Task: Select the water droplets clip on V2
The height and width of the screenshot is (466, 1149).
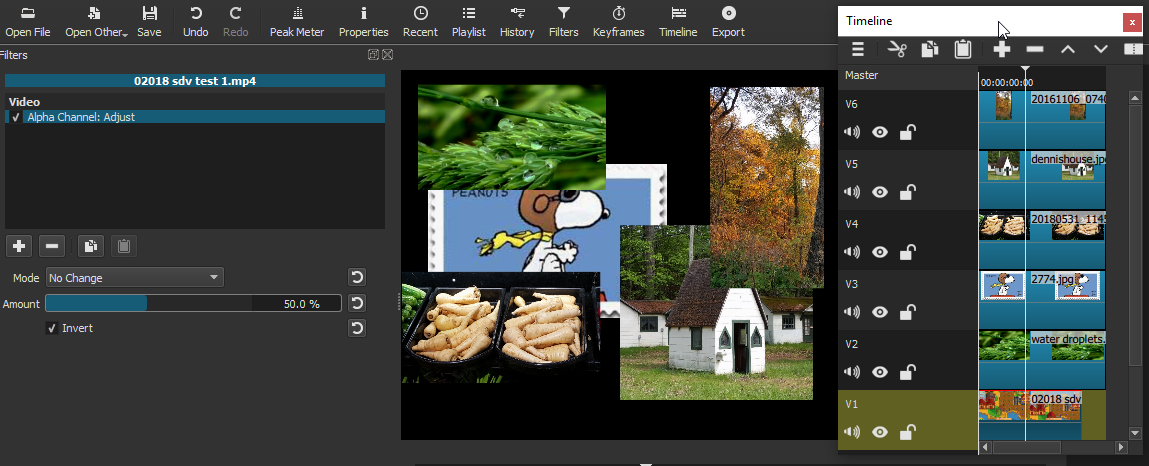Action: coord(1042,359)
